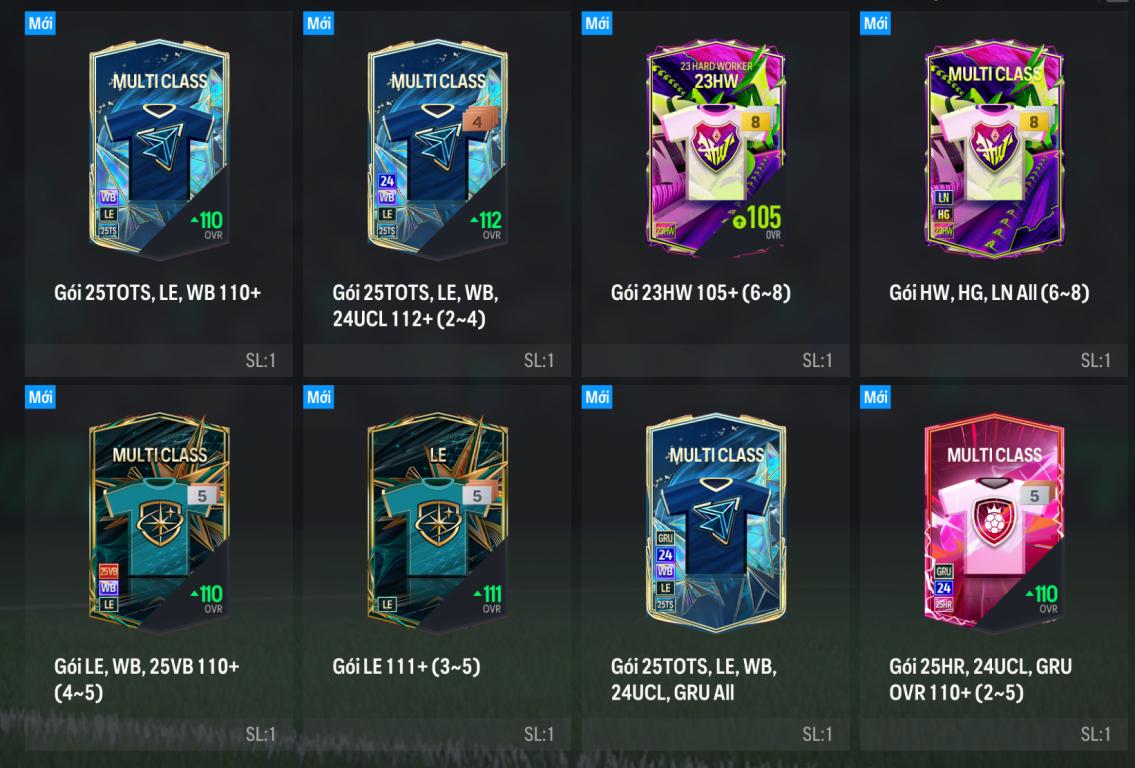The height and width of the screenshot is (768, 1135).
Task: Open the Multi Class card with GRU badge
Action: pos(716,523)
